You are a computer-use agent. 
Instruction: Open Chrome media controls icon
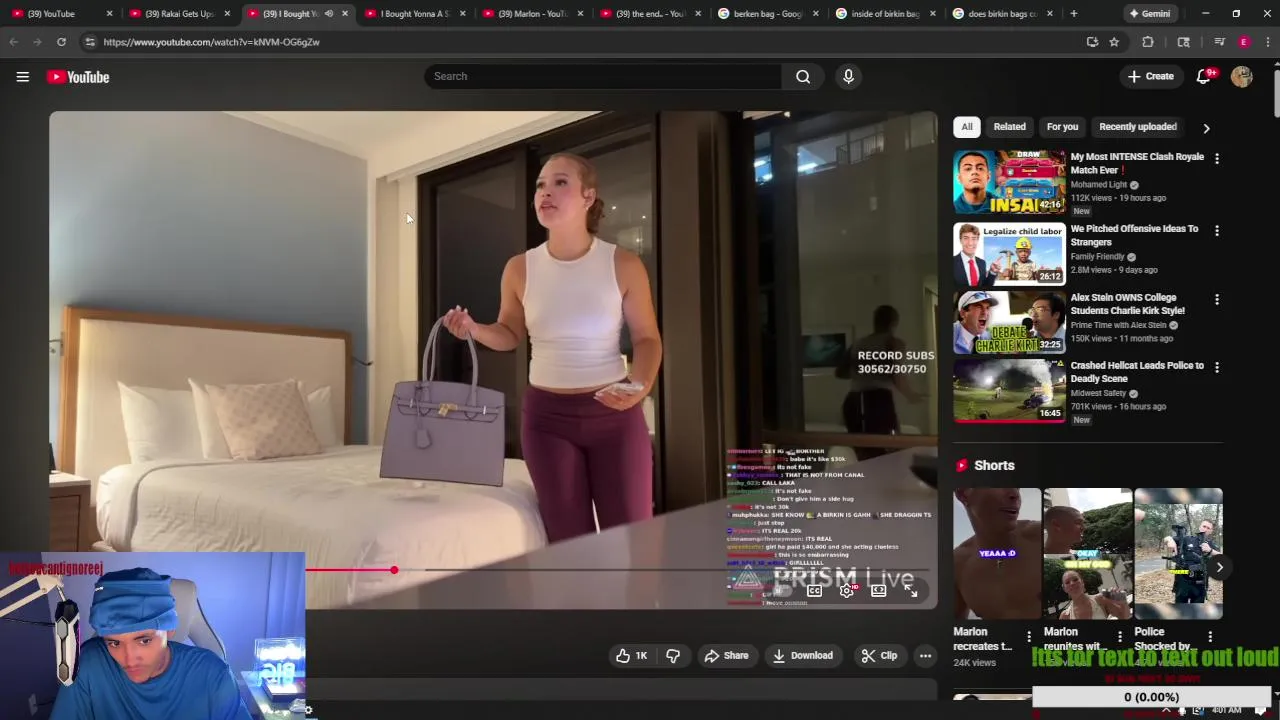coord(1219,42)
